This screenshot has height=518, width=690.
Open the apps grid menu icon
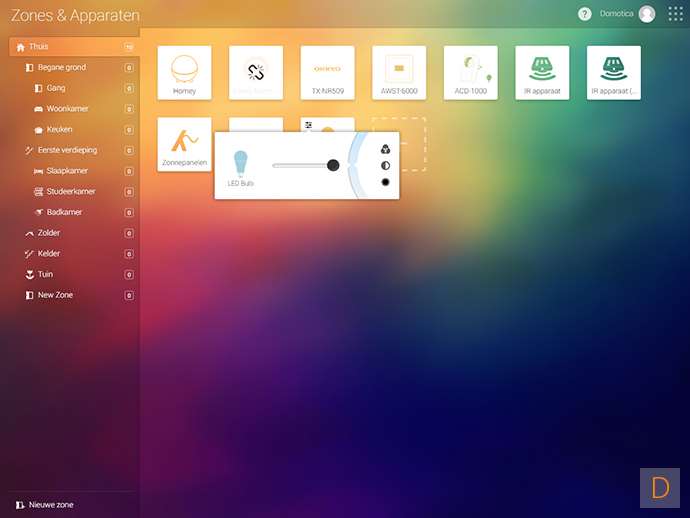coord(675,14)
